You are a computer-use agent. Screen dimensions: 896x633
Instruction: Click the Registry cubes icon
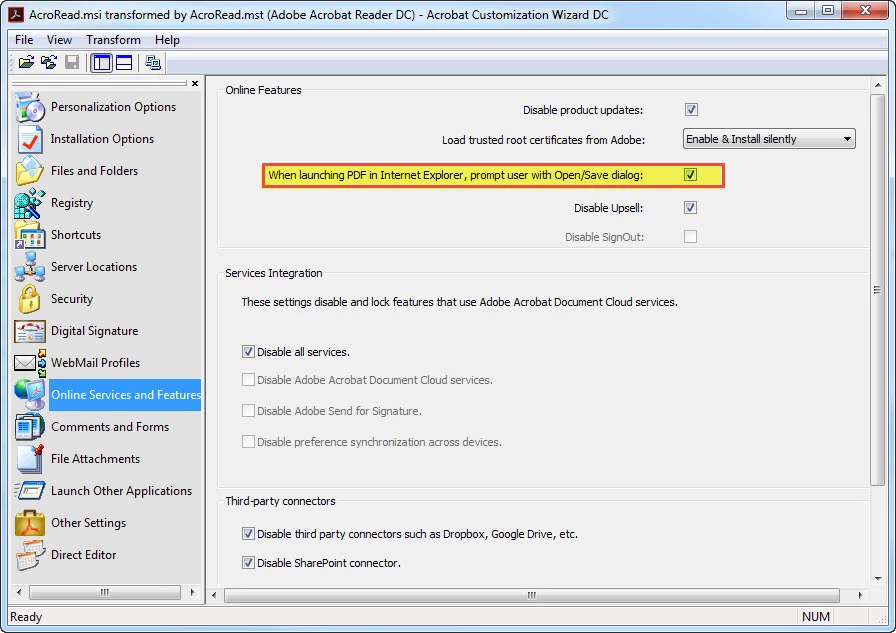click(x=30, y=203)
